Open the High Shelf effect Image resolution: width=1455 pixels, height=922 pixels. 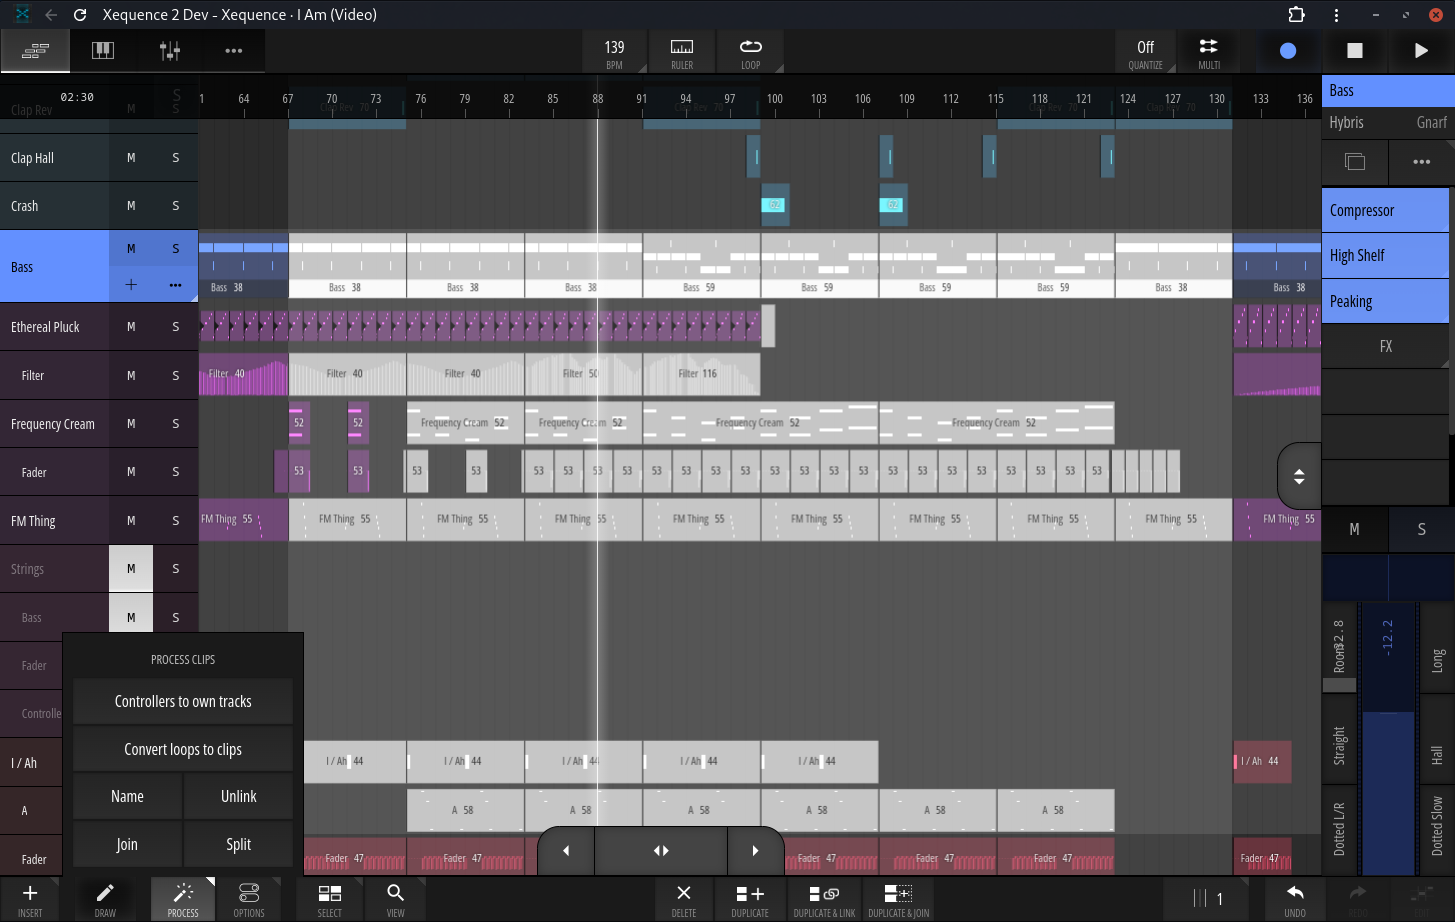1385,256
